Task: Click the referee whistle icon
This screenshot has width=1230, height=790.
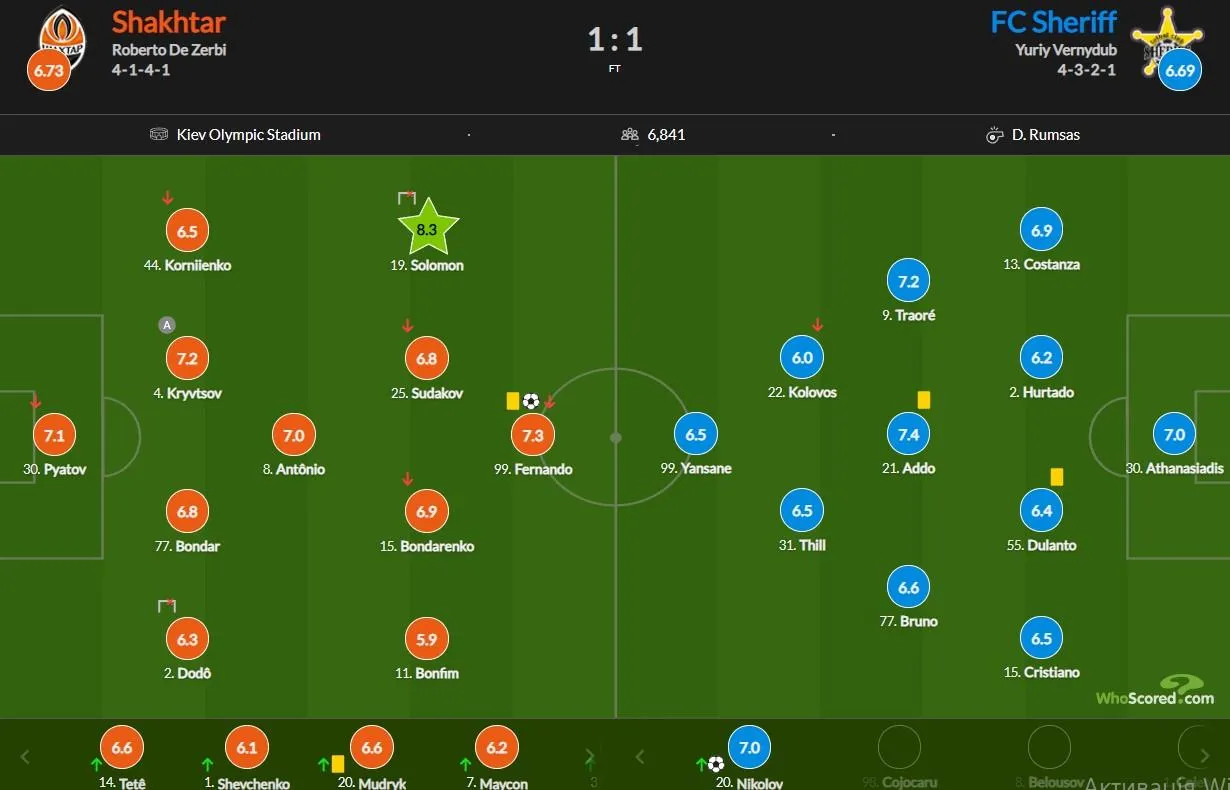Action: click(x=994, y=135)
